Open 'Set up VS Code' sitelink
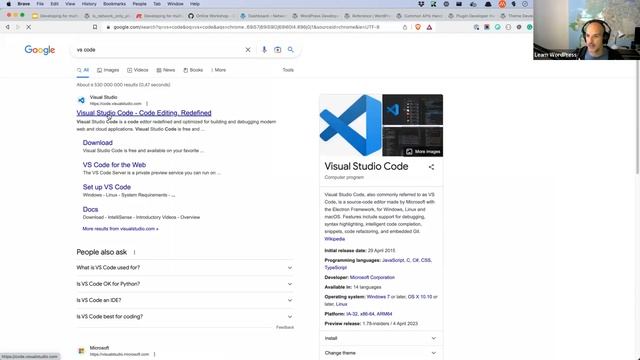 pos(107,187)
